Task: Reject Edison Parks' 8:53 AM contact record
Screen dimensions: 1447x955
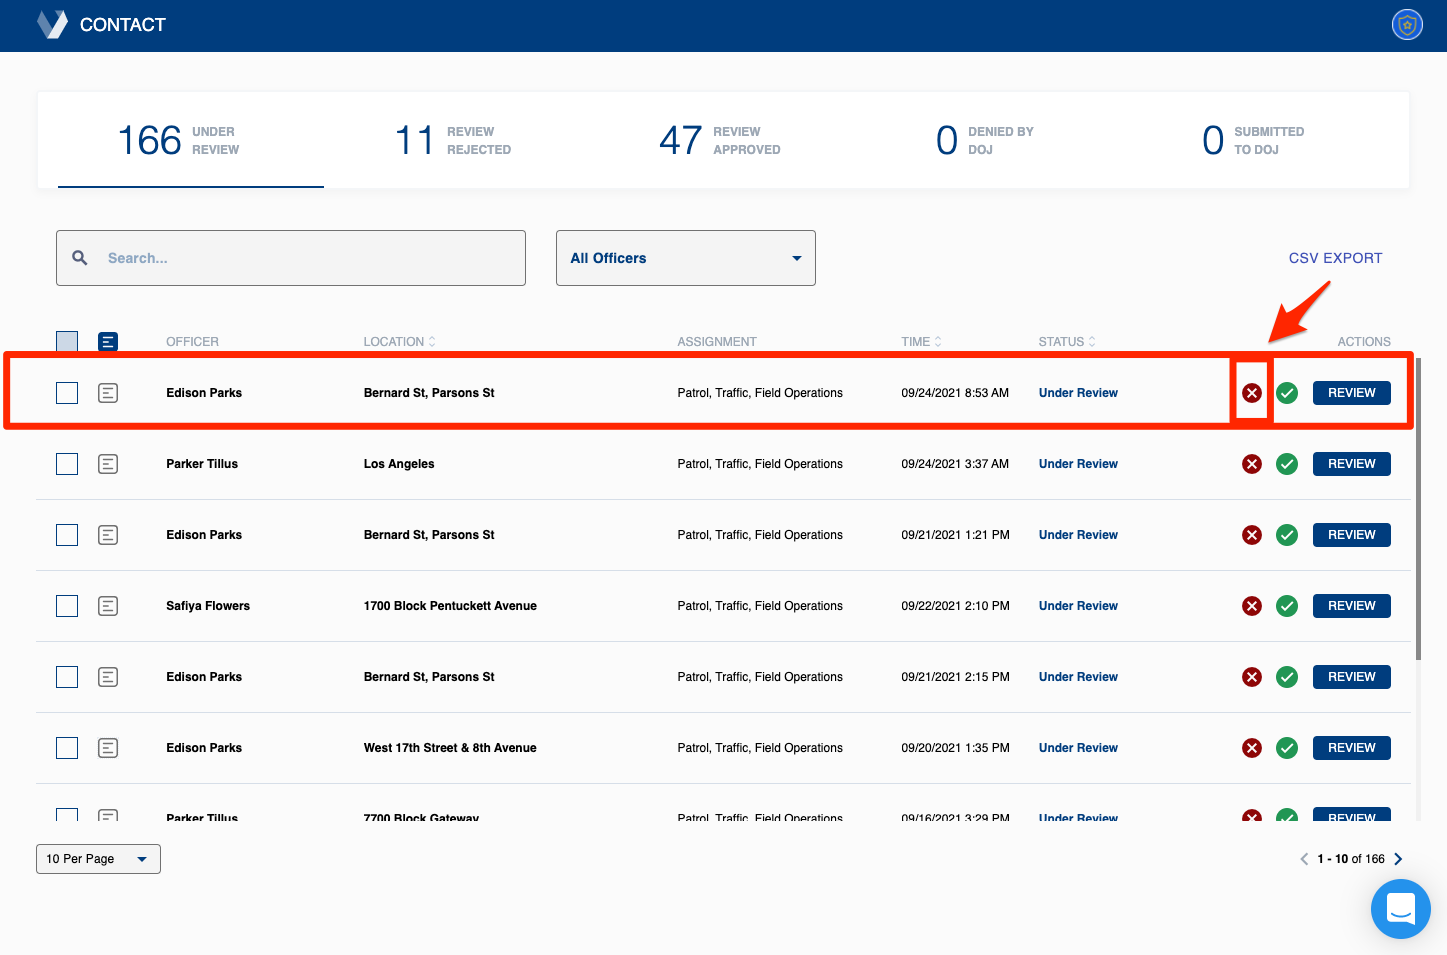Action: point(1251,392)
